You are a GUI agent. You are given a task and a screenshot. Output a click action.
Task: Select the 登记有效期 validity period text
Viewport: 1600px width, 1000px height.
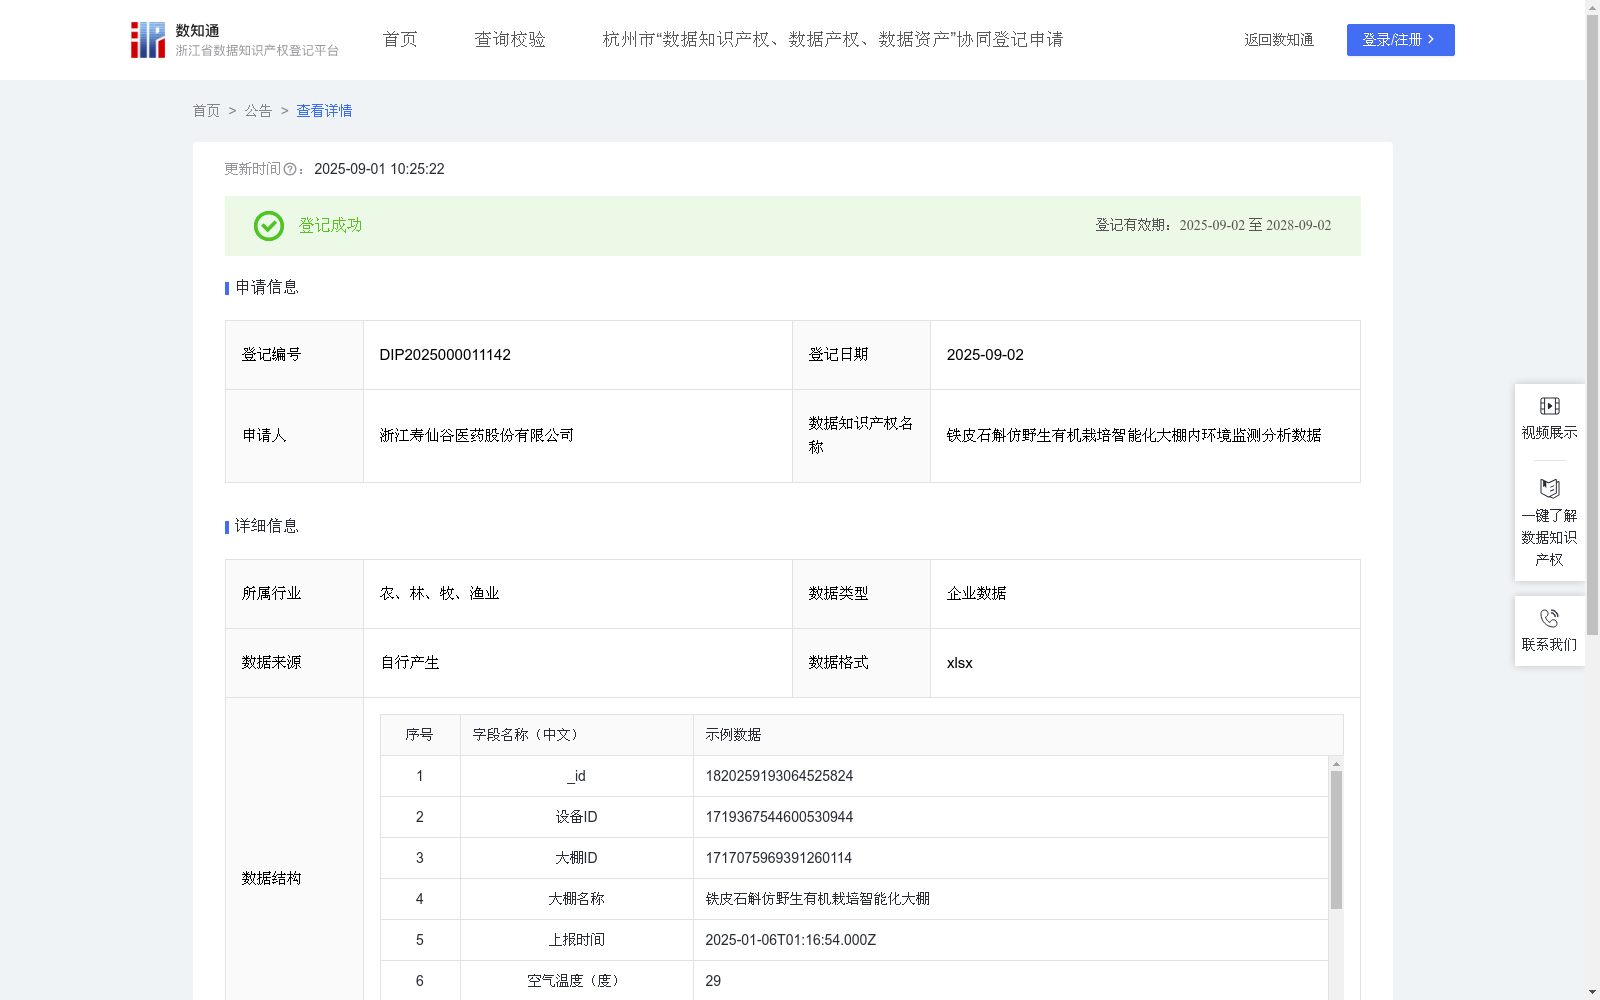click(1213, 226)
